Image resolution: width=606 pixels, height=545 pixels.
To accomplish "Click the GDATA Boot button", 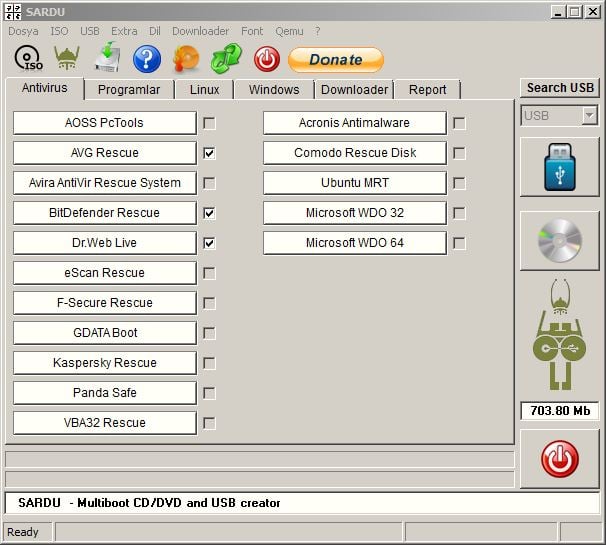I will point(105,333).
